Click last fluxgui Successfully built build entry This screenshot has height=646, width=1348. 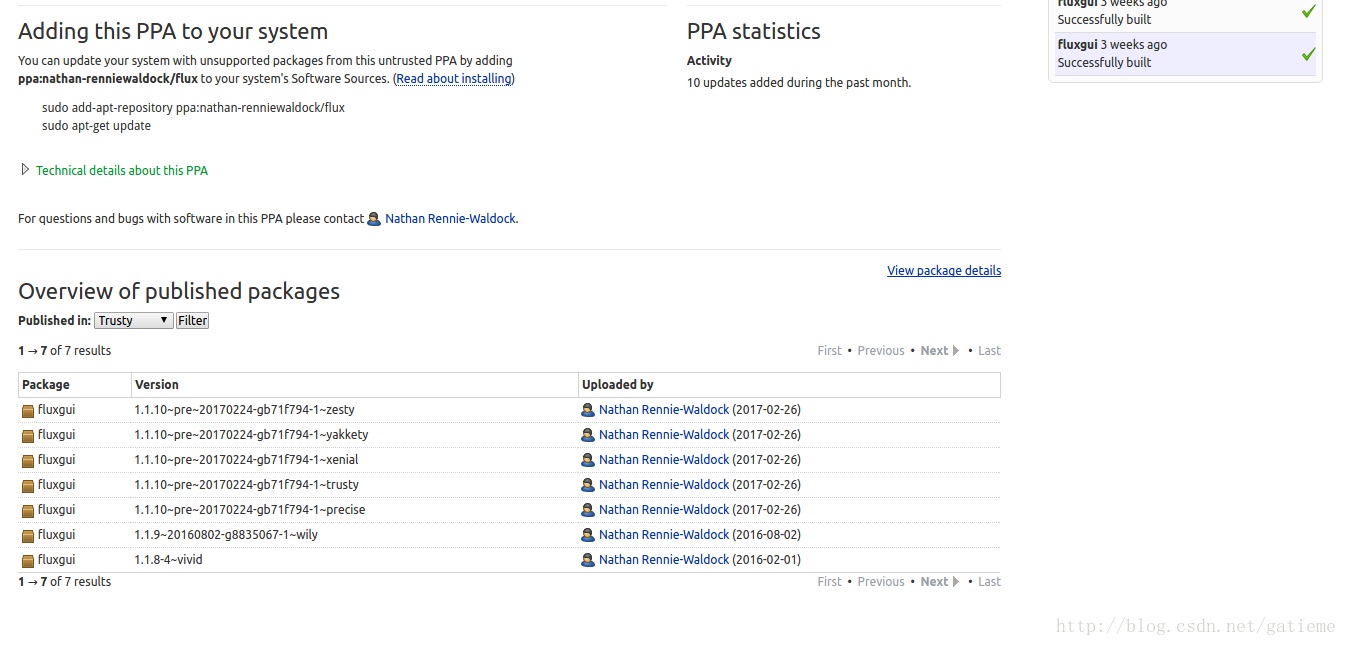(1185, 53)
